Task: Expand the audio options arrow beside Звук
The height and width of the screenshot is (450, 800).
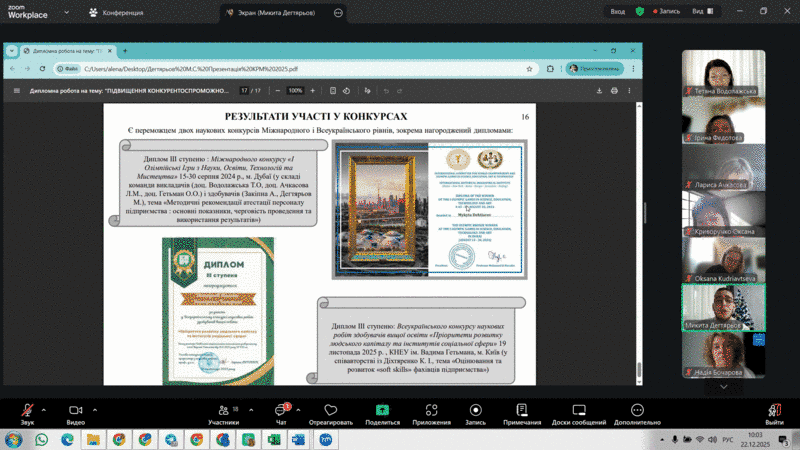Action: click(46, 407)
